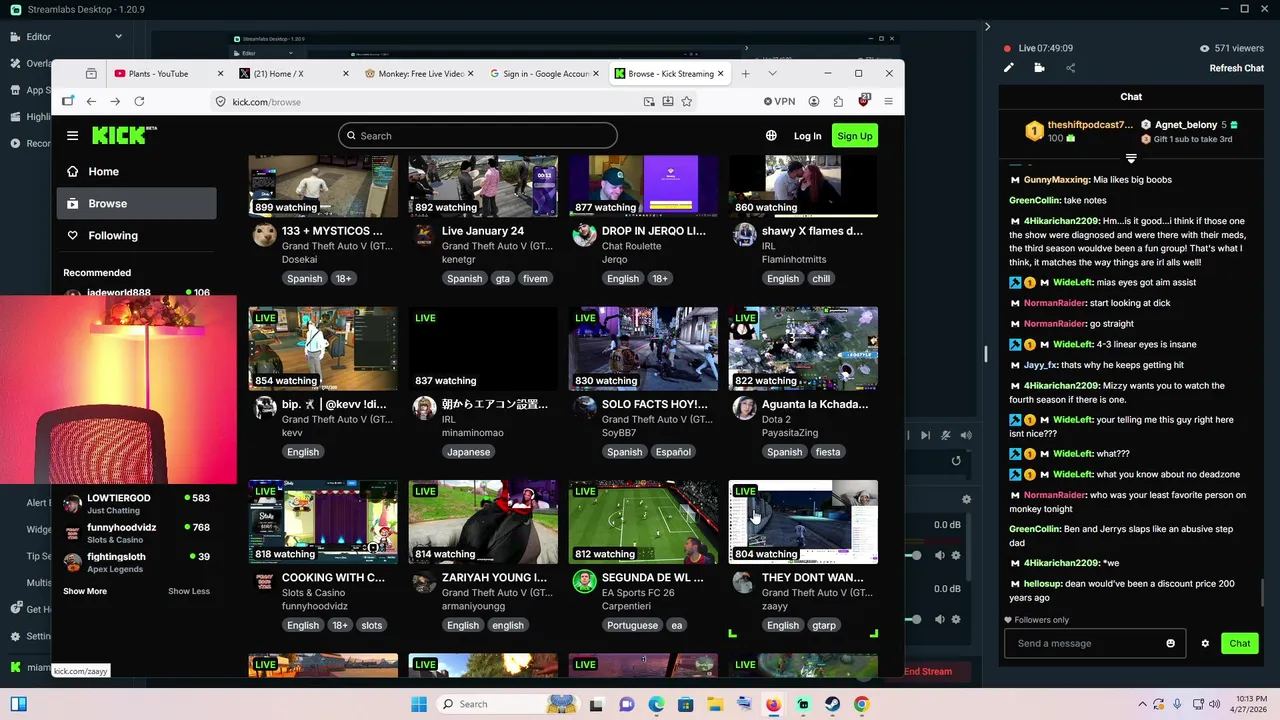Viewport: 1280px width, 720px height.
Task: Open LOWTIERGOD in Recommended list
Action: (x=137, y=503)
